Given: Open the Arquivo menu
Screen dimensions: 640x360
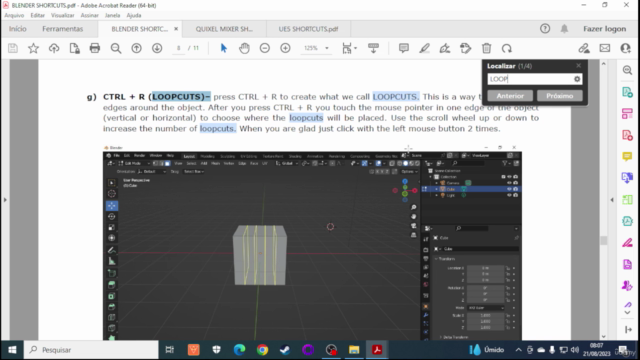Looking at the screenshot, I should [14, 15].
